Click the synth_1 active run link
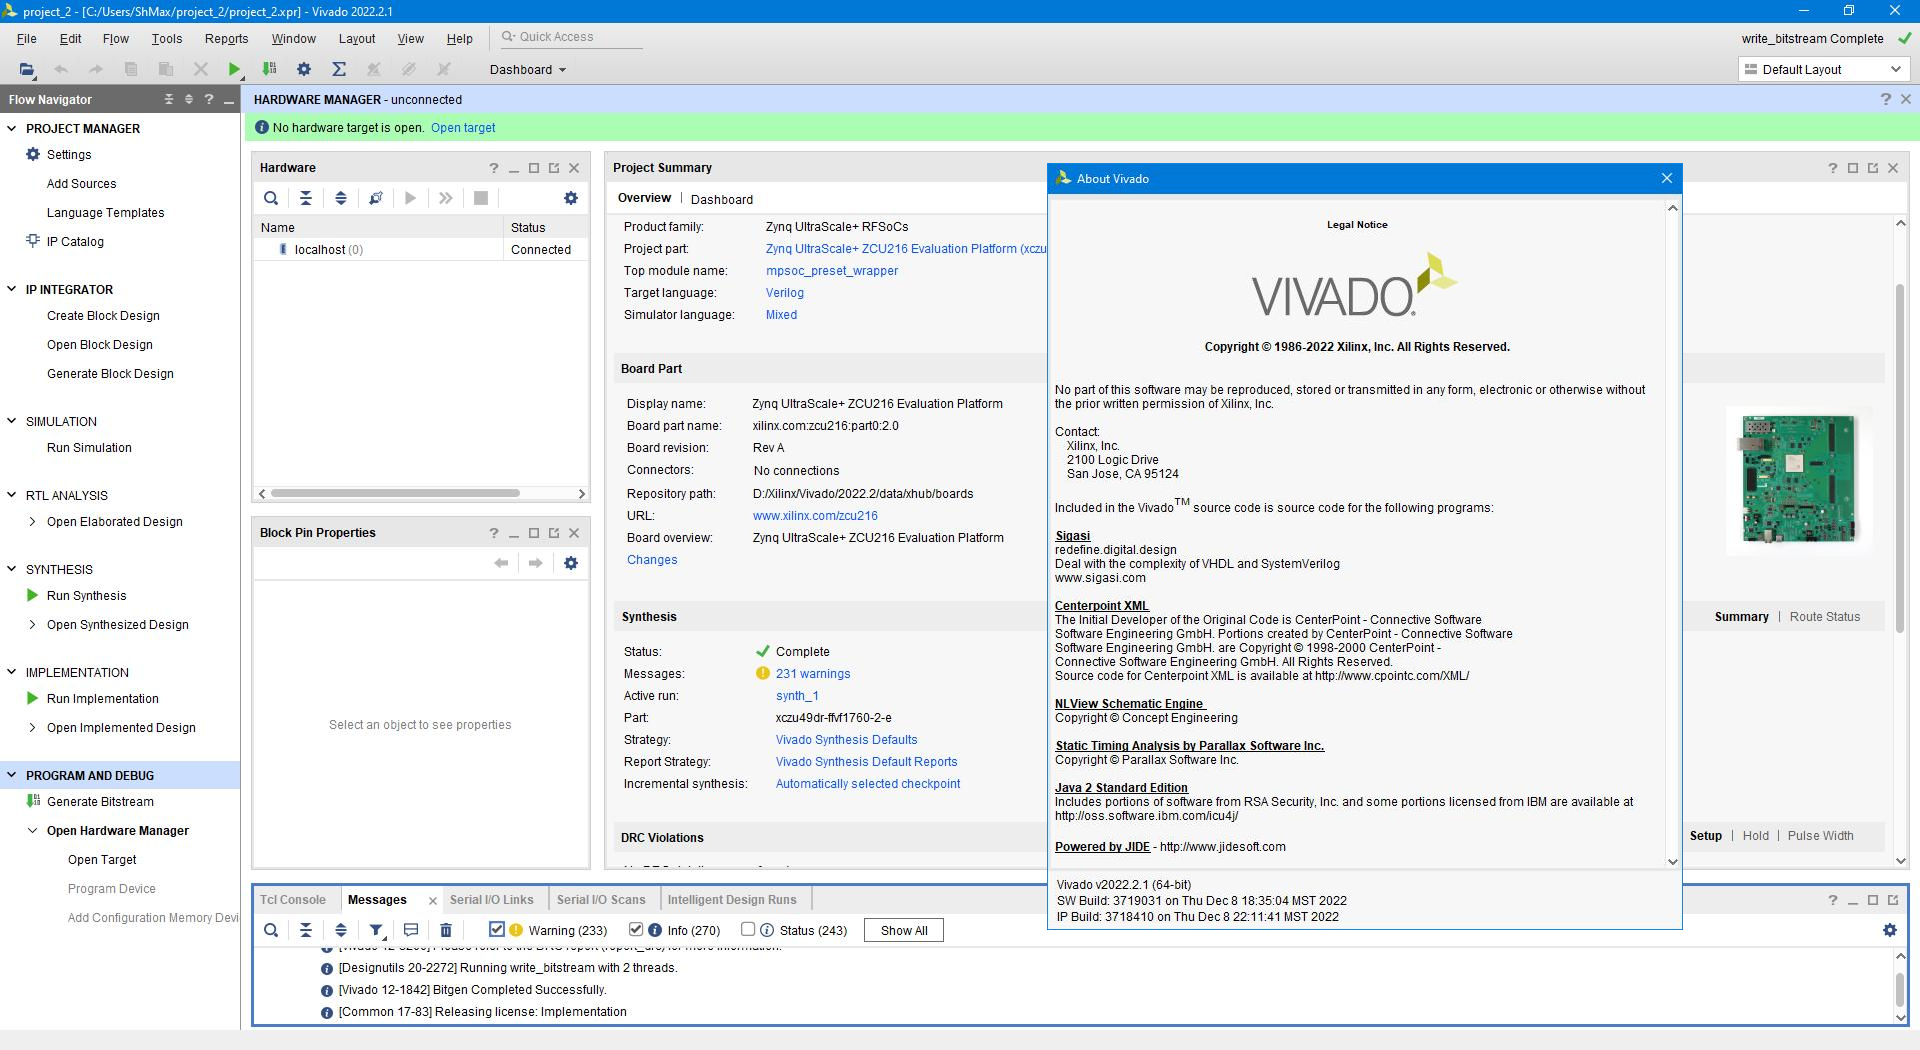Screen dimensions: 1920x1050 point(797,696)
